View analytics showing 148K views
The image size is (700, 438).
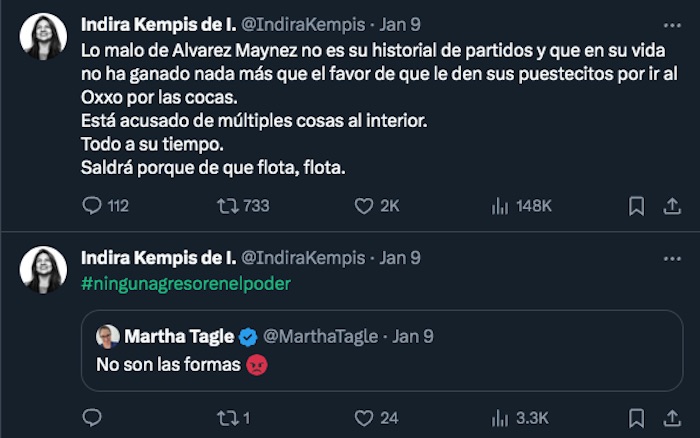pyautogui.click(x=501, y=206)
